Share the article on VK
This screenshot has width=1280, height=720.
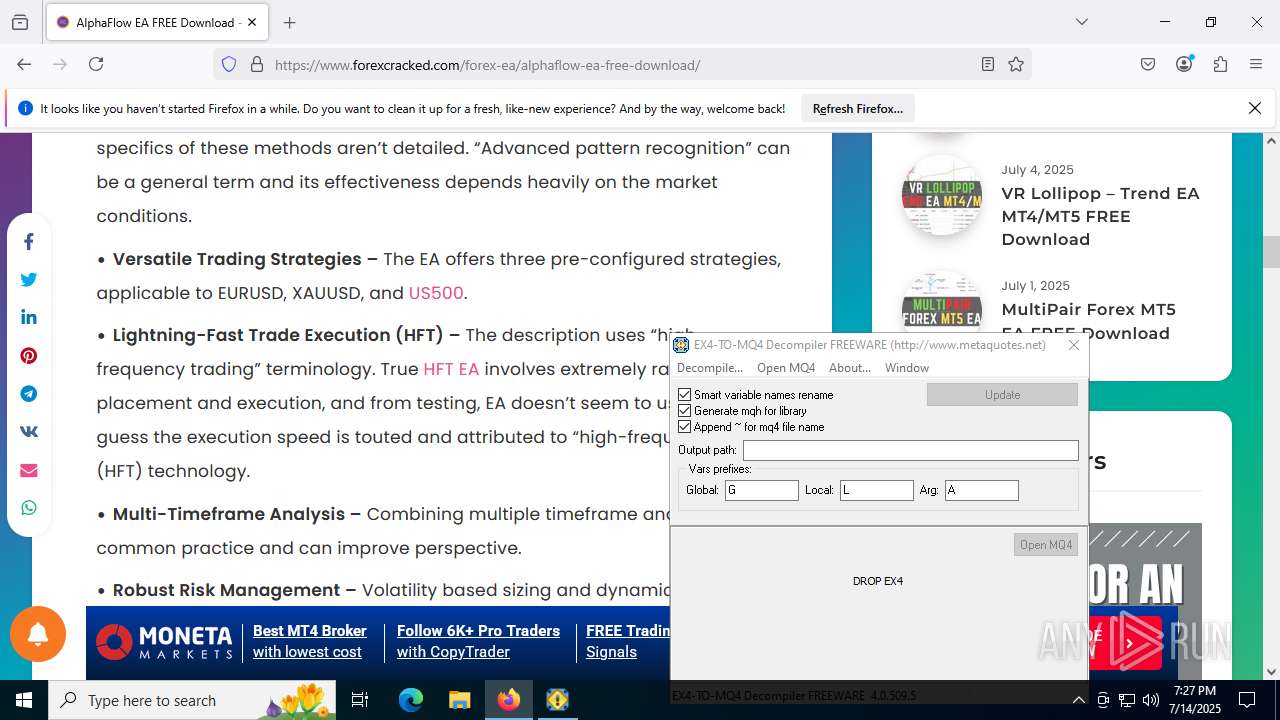(x=29, y=432)
